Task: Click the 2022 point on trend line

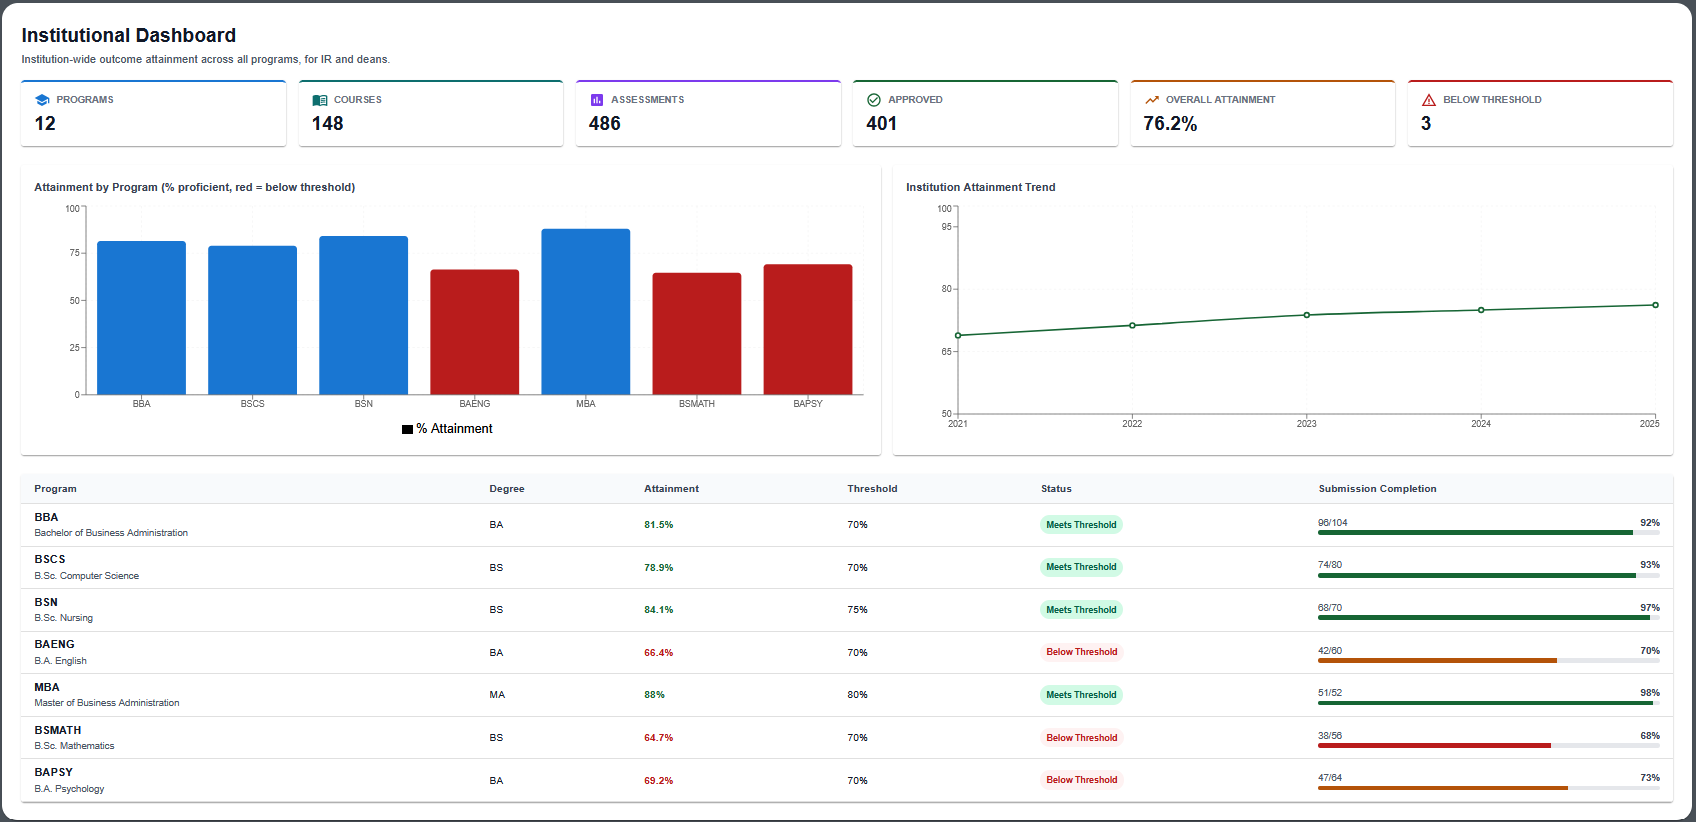Action: coord(1132,325)
